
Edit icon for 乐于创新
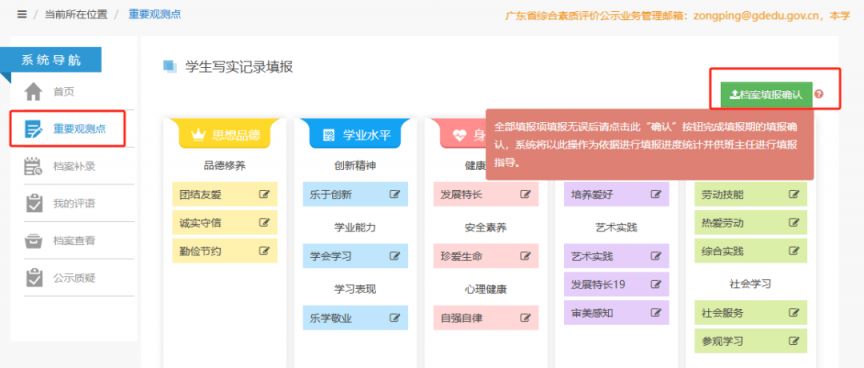pyautogui.click(x=395, y=194)
